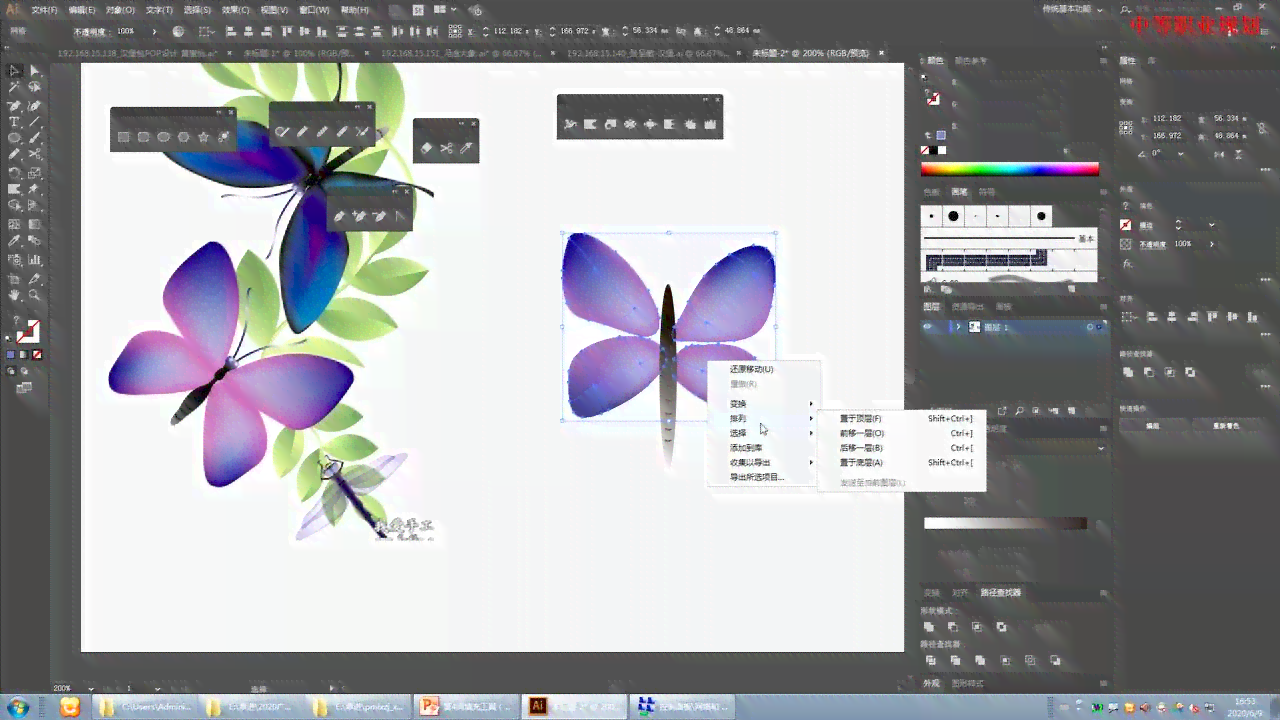
Task: Select the Magic Wand tool
Action: click(x=15, y=88)
